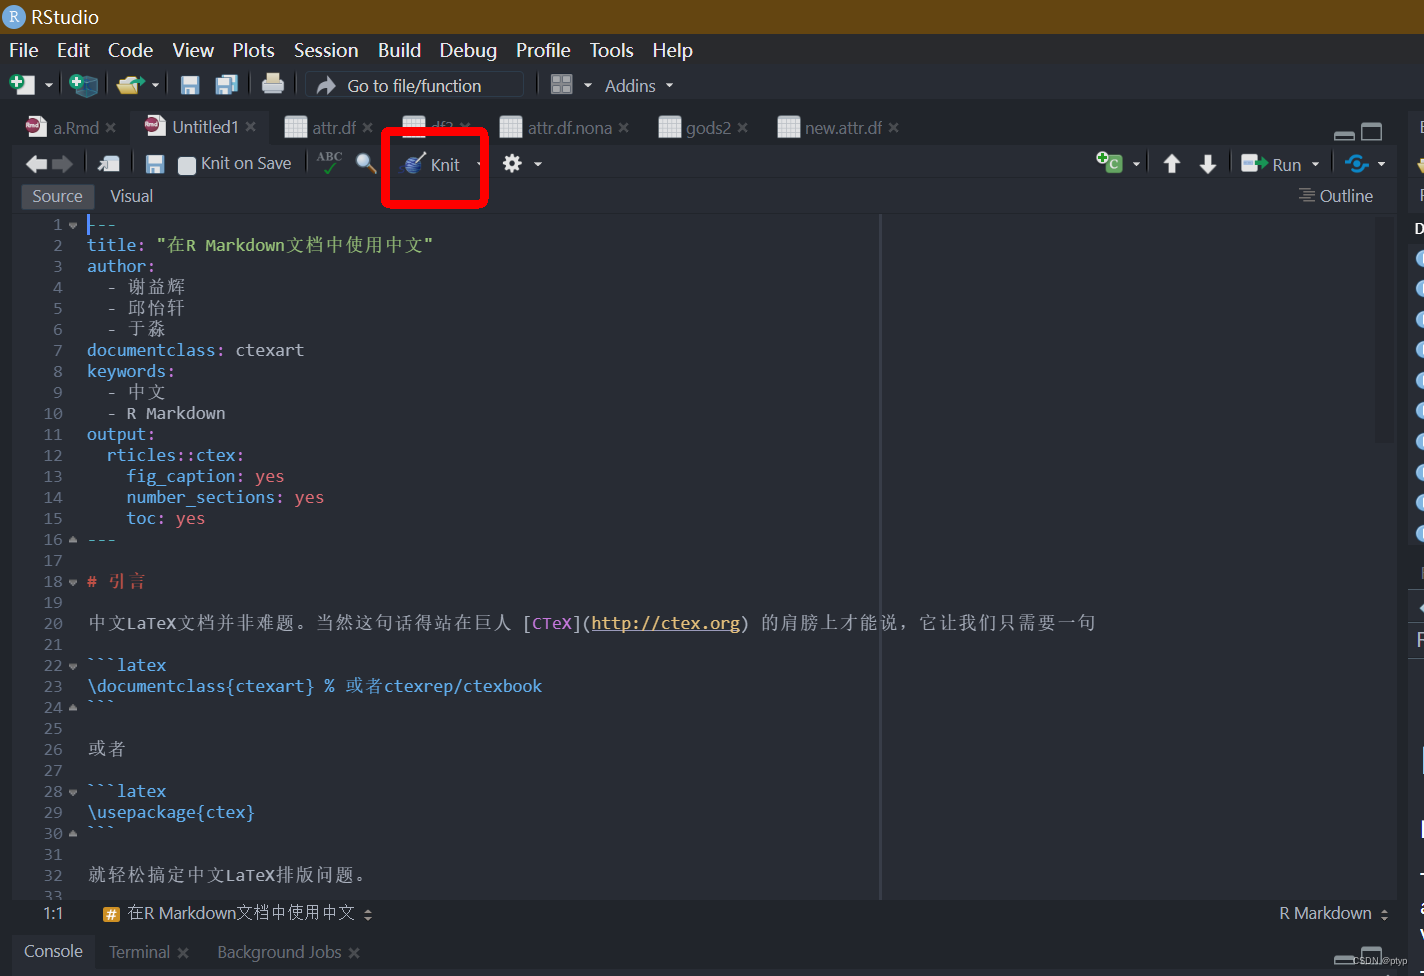
Task: Open the section navigator at the editor bottom
Action: [238, 913]
